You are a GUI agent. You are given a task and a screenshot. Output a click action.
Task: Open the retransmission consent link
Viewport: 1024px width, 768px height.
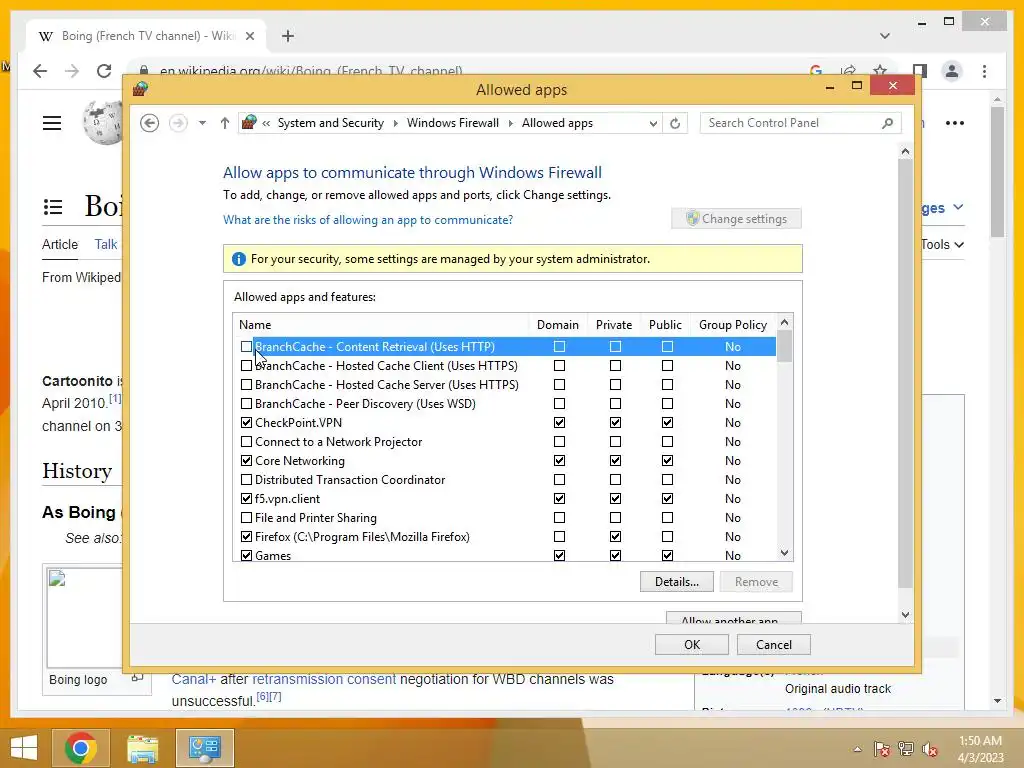[x=324, y=679]
